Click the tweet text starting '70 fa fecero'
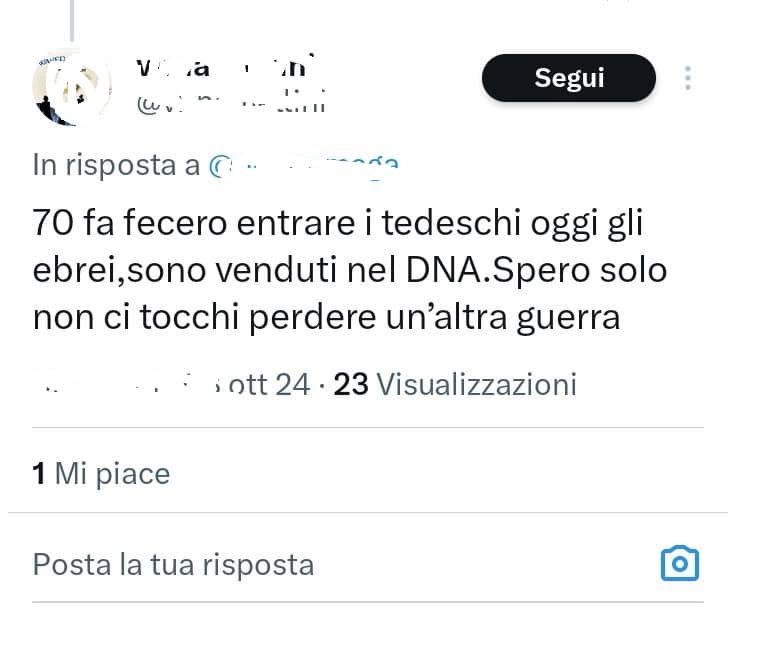The image size is (760, 647). click(350, 270)
